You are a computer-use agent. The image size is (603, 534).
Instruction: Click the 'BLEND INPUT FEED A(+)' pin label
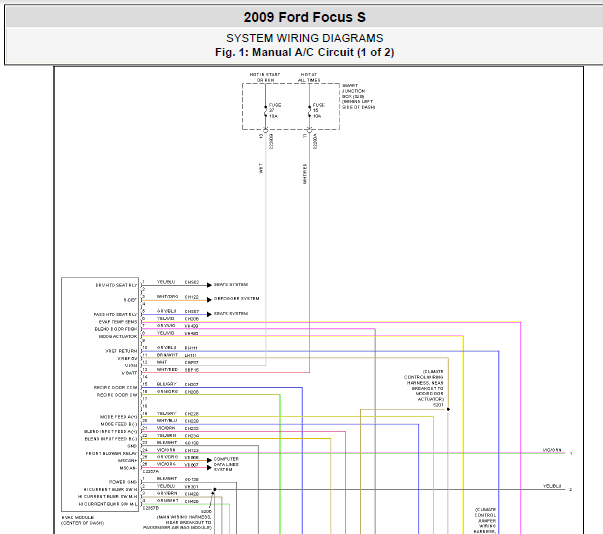pos(110,431)
